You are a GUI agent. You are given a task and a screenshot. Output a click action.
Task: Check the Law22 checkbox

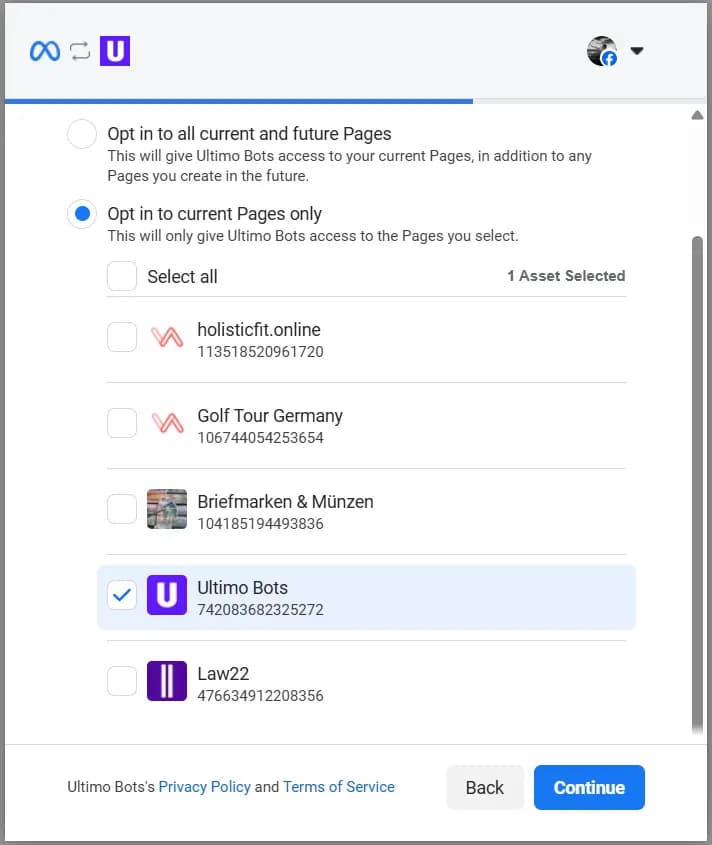coord(122,681)
